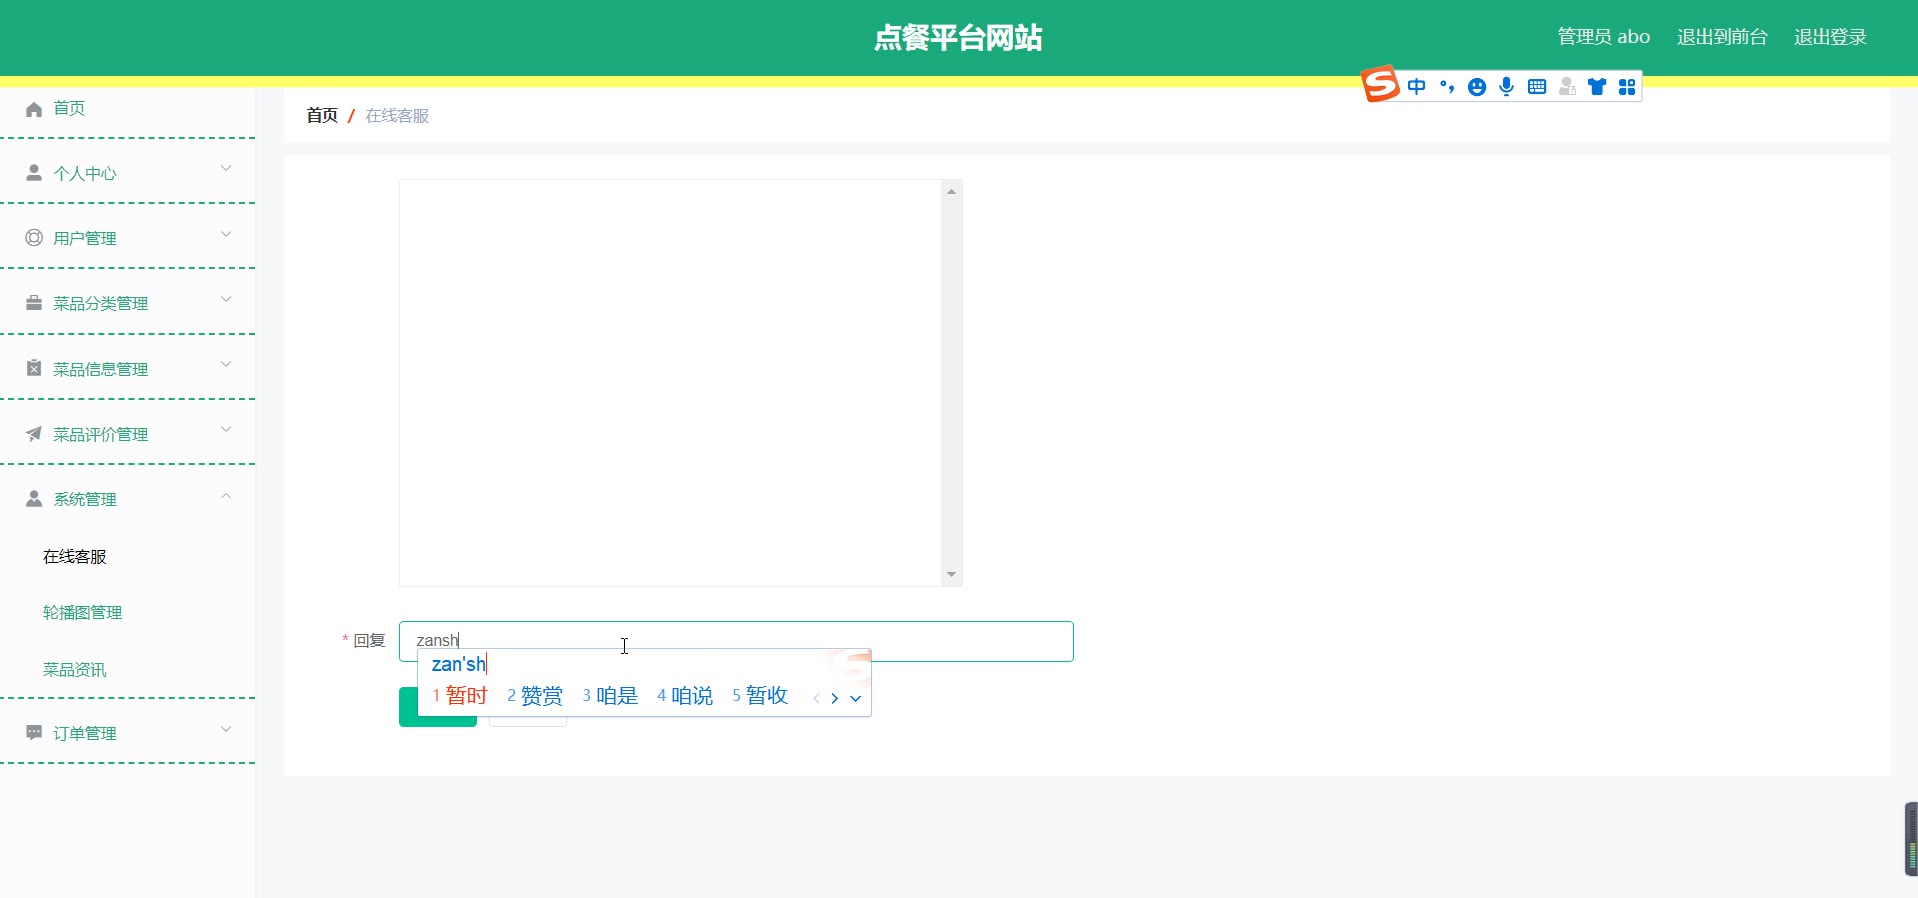
Task: Click 退出到前台 in the header
Action: pos(1722,37)
